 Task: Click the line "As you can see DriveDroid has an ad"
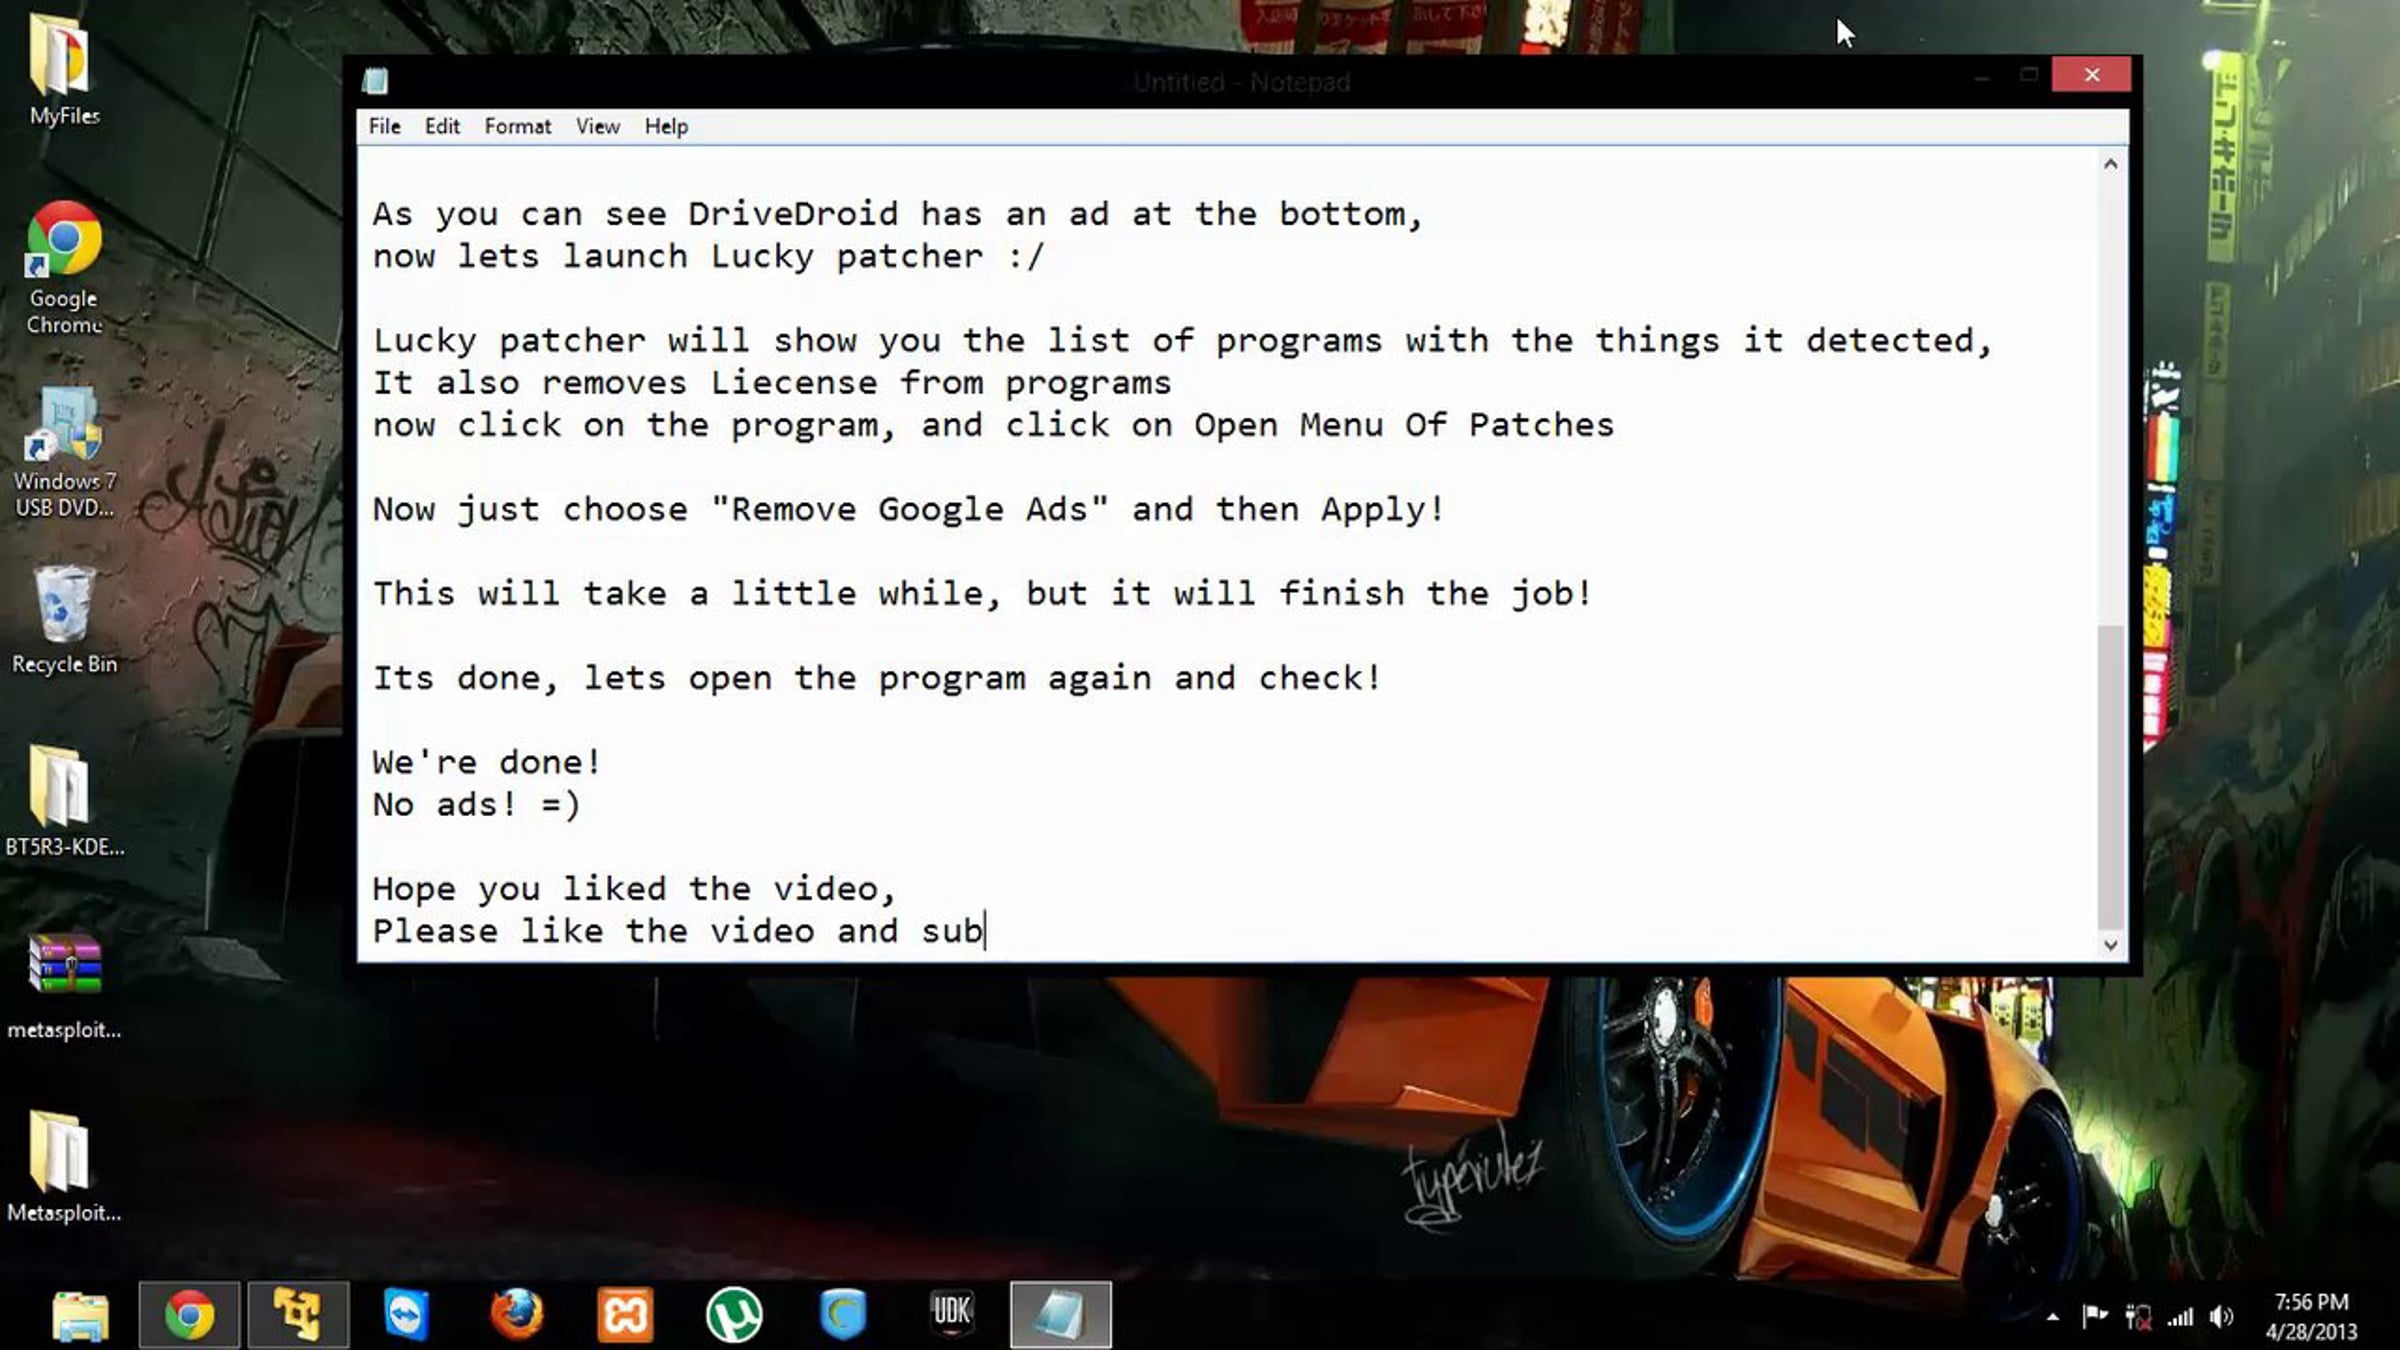point(897,214)
